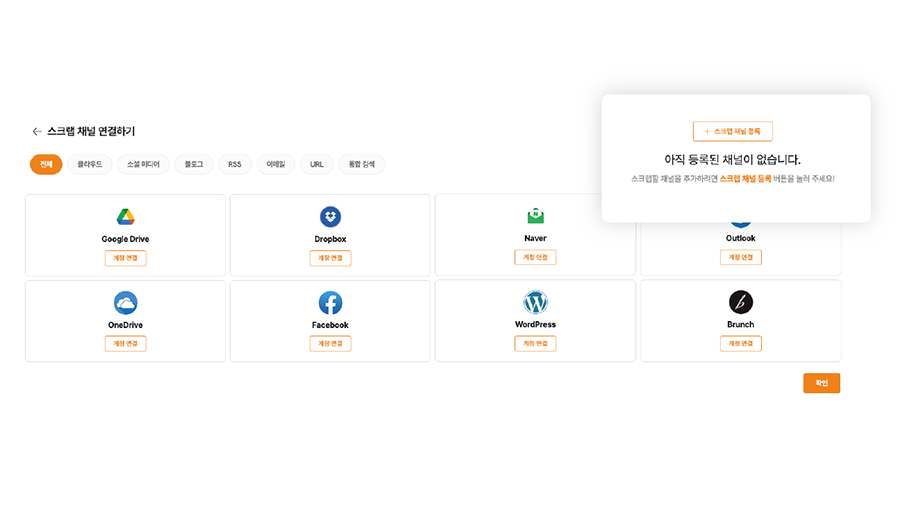Open the 소셜 미디어 tab

(143, 164)
